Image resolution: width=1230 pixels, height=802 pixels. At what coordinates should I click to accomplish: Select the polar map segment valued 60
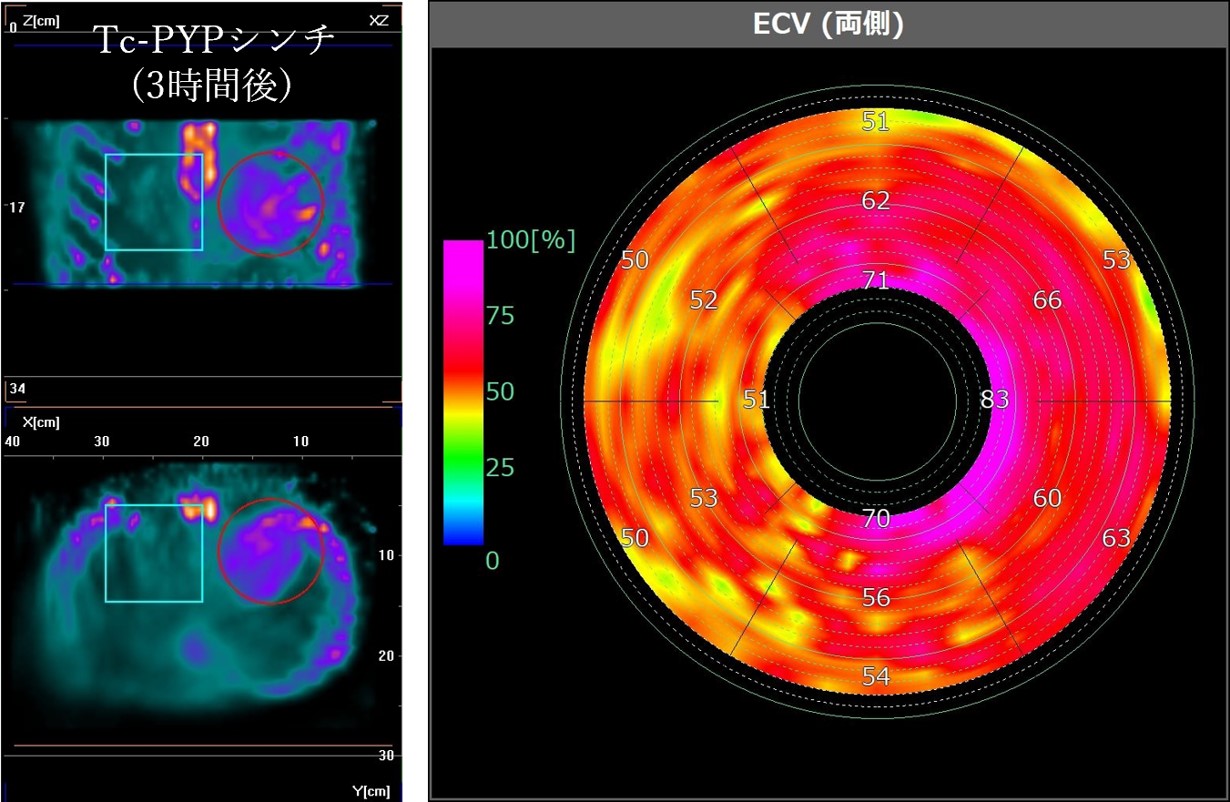(x=1046, y=498)
